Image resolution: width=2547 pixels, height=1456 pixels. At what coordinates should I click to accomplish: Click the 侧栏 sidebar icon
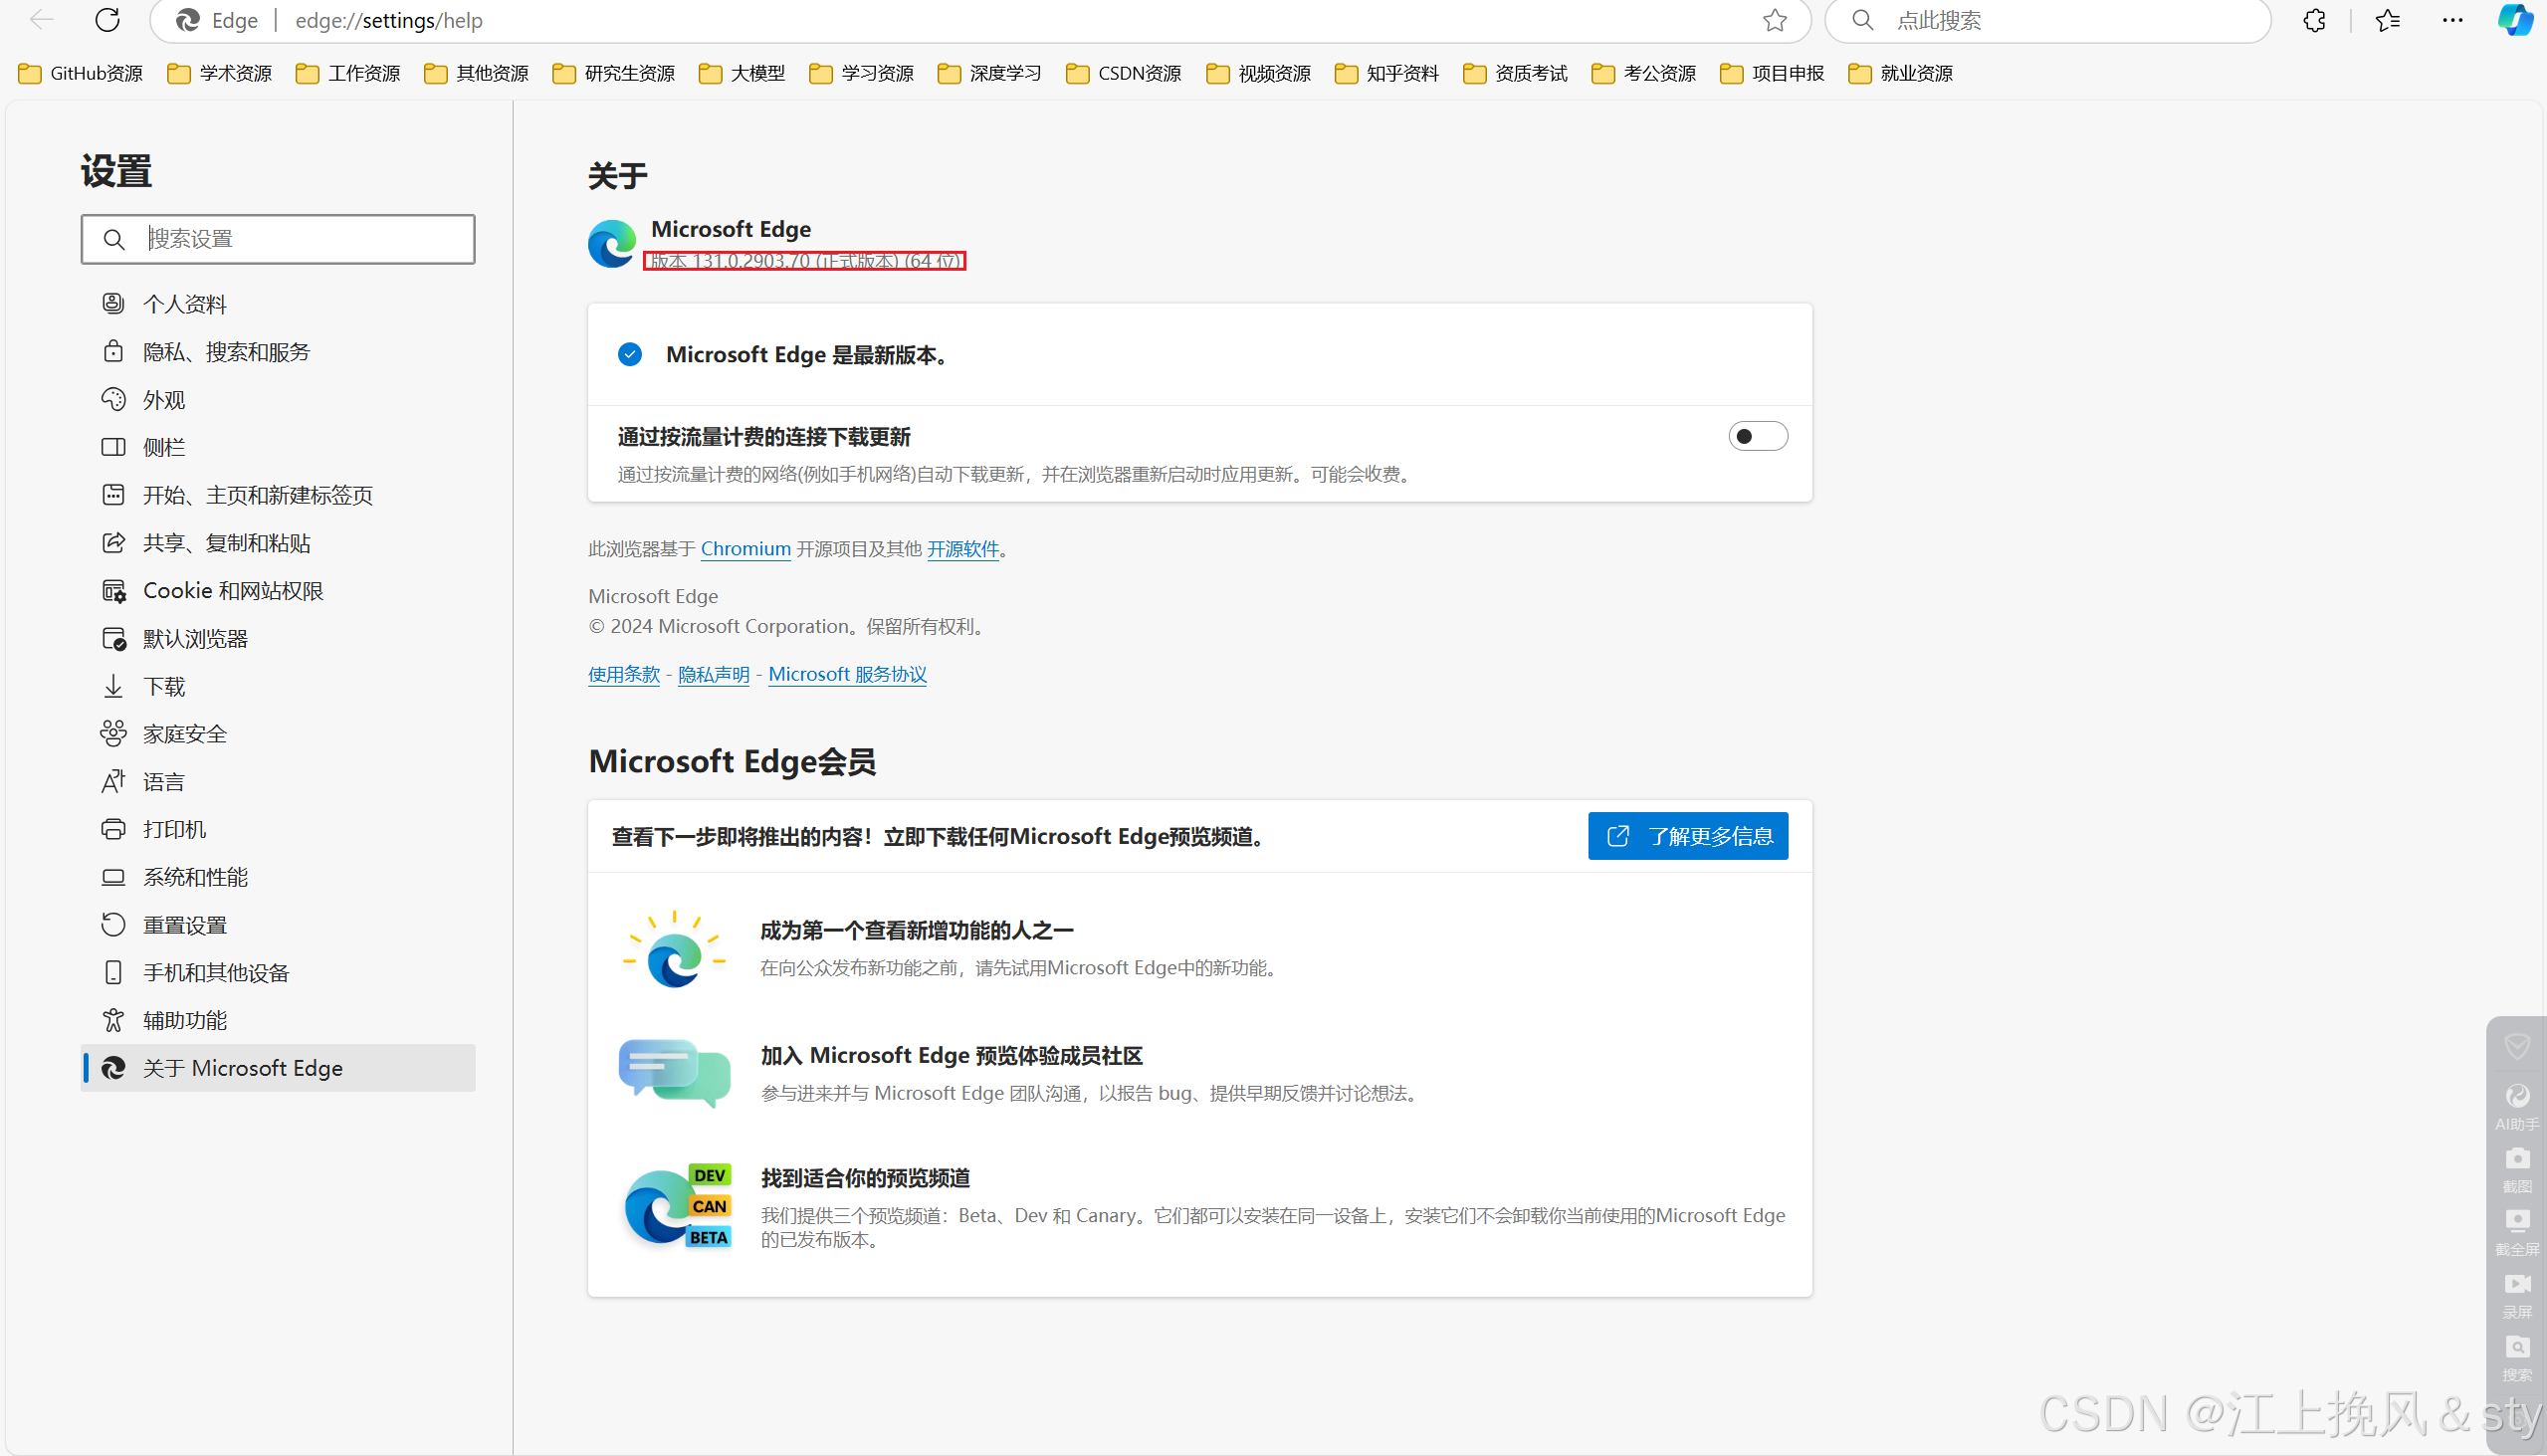[x=113, y=447]
